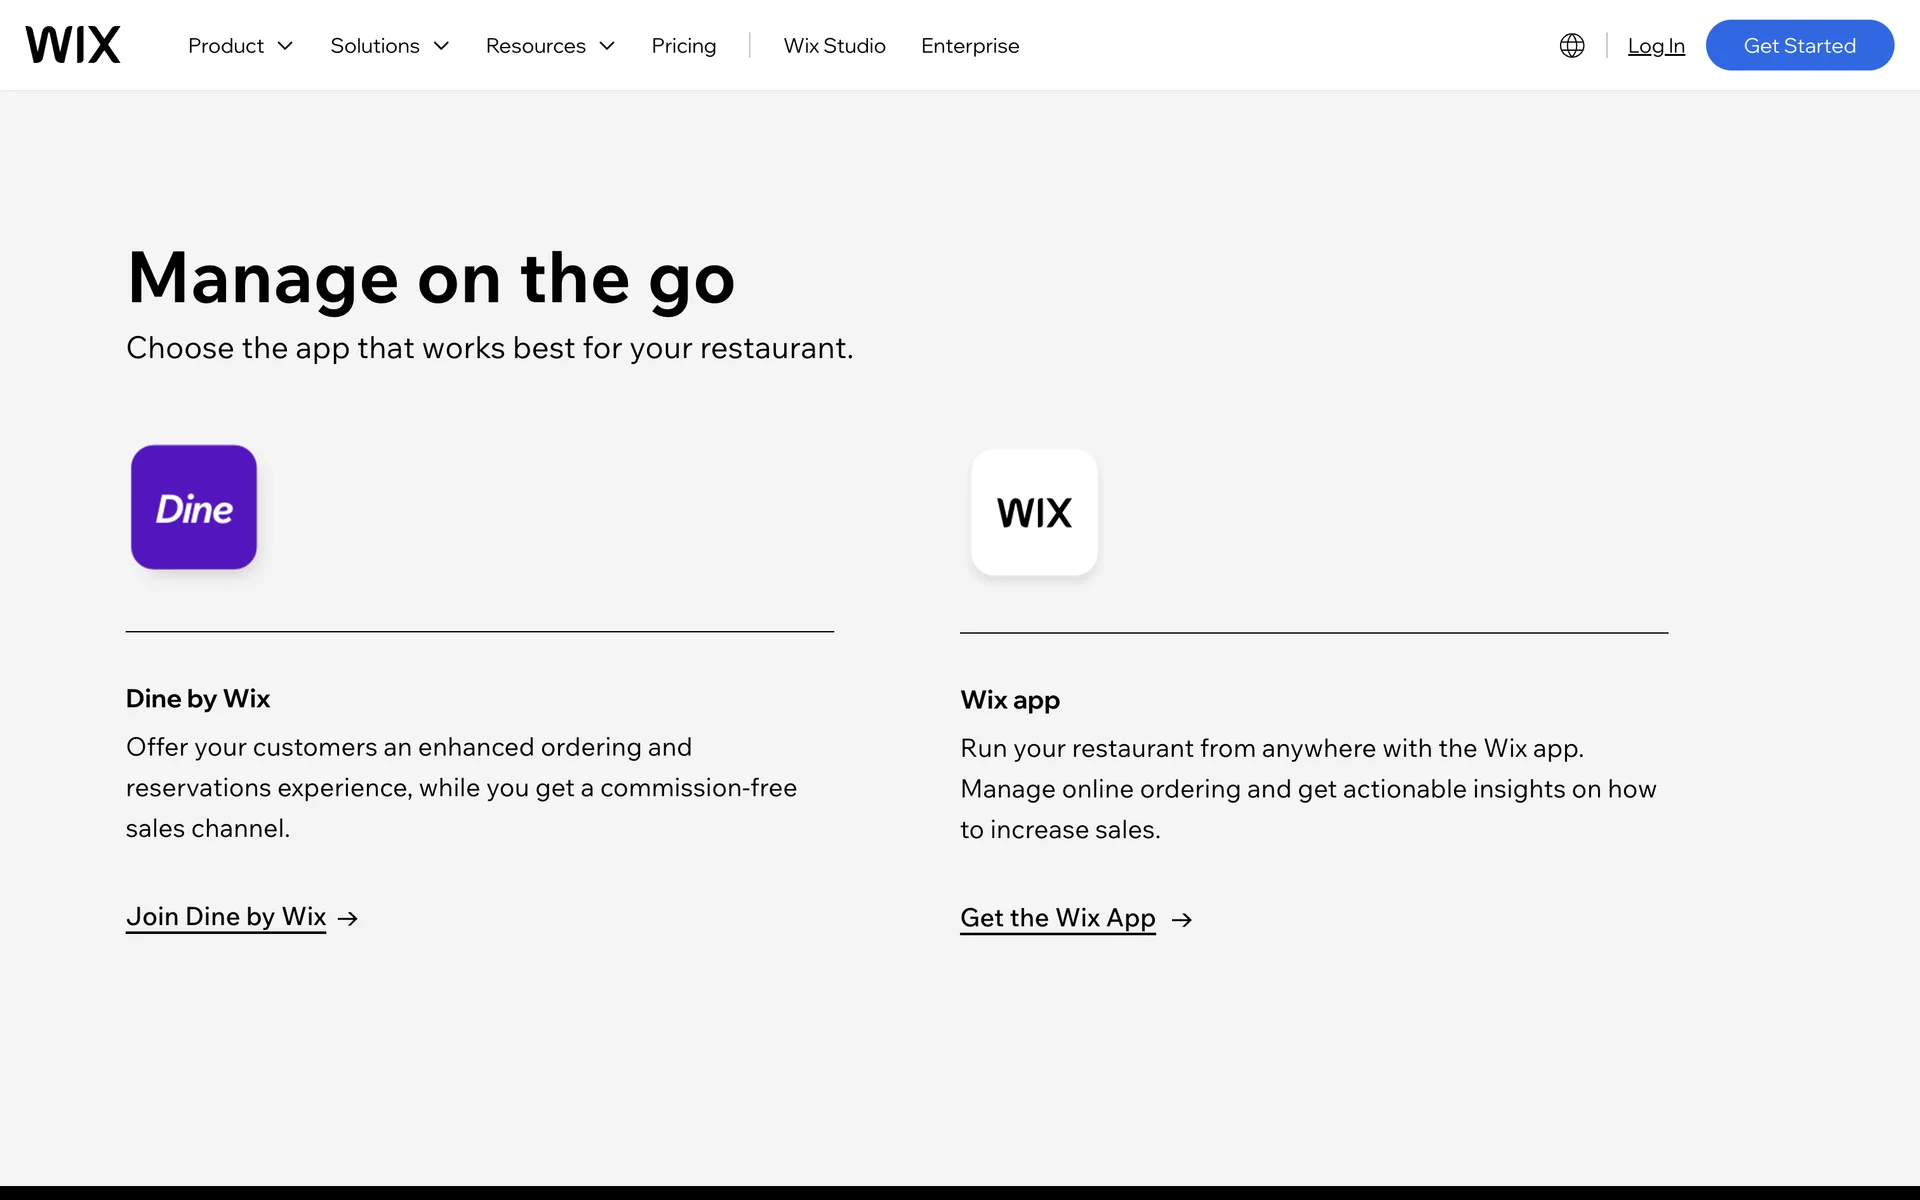Follow the Get the Wix App link

(1058, 918)
